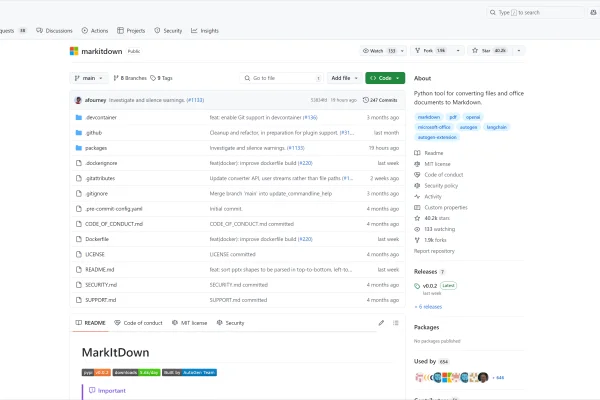Click the MIT license scale icon
Viewport: 600px width, 400px height.
417,164
